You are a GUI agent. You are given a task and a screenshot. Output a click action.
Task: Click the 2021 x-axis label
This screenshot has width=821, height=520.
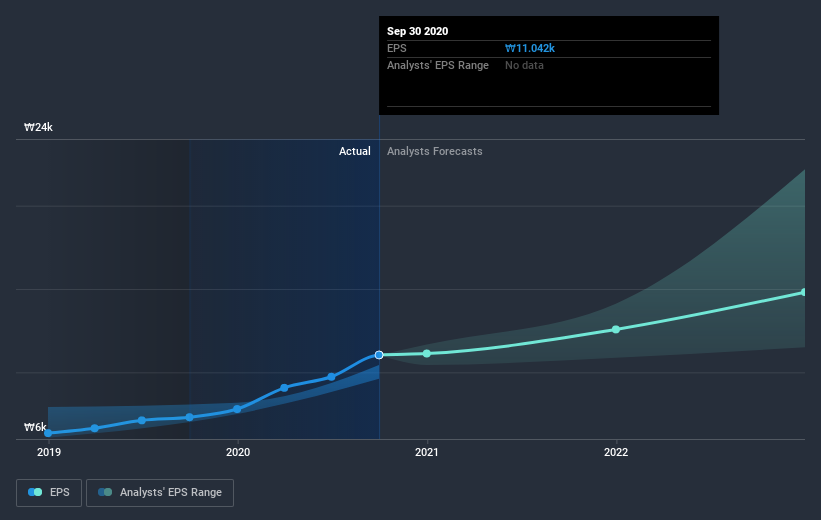427,452
